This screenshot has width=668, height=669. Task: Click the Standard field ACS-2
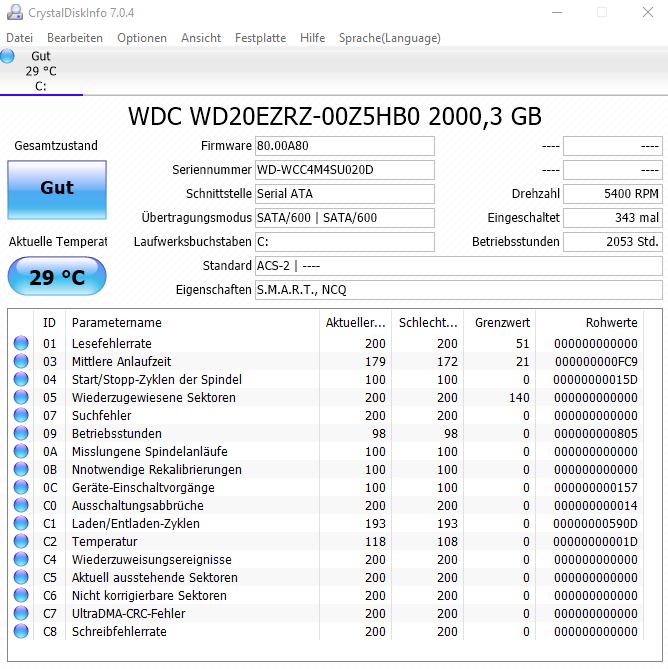pos(459,266)
